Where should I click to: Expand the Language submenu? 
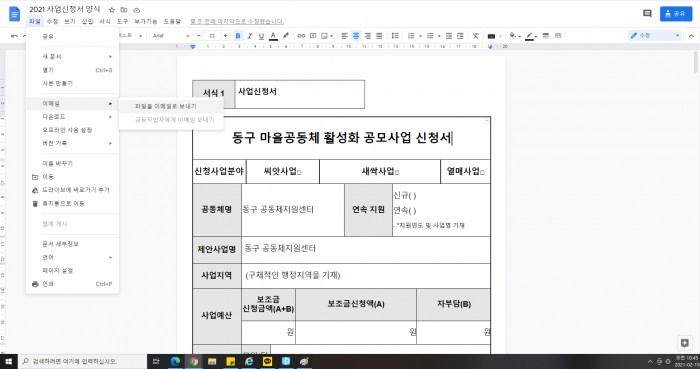point(72,257)
